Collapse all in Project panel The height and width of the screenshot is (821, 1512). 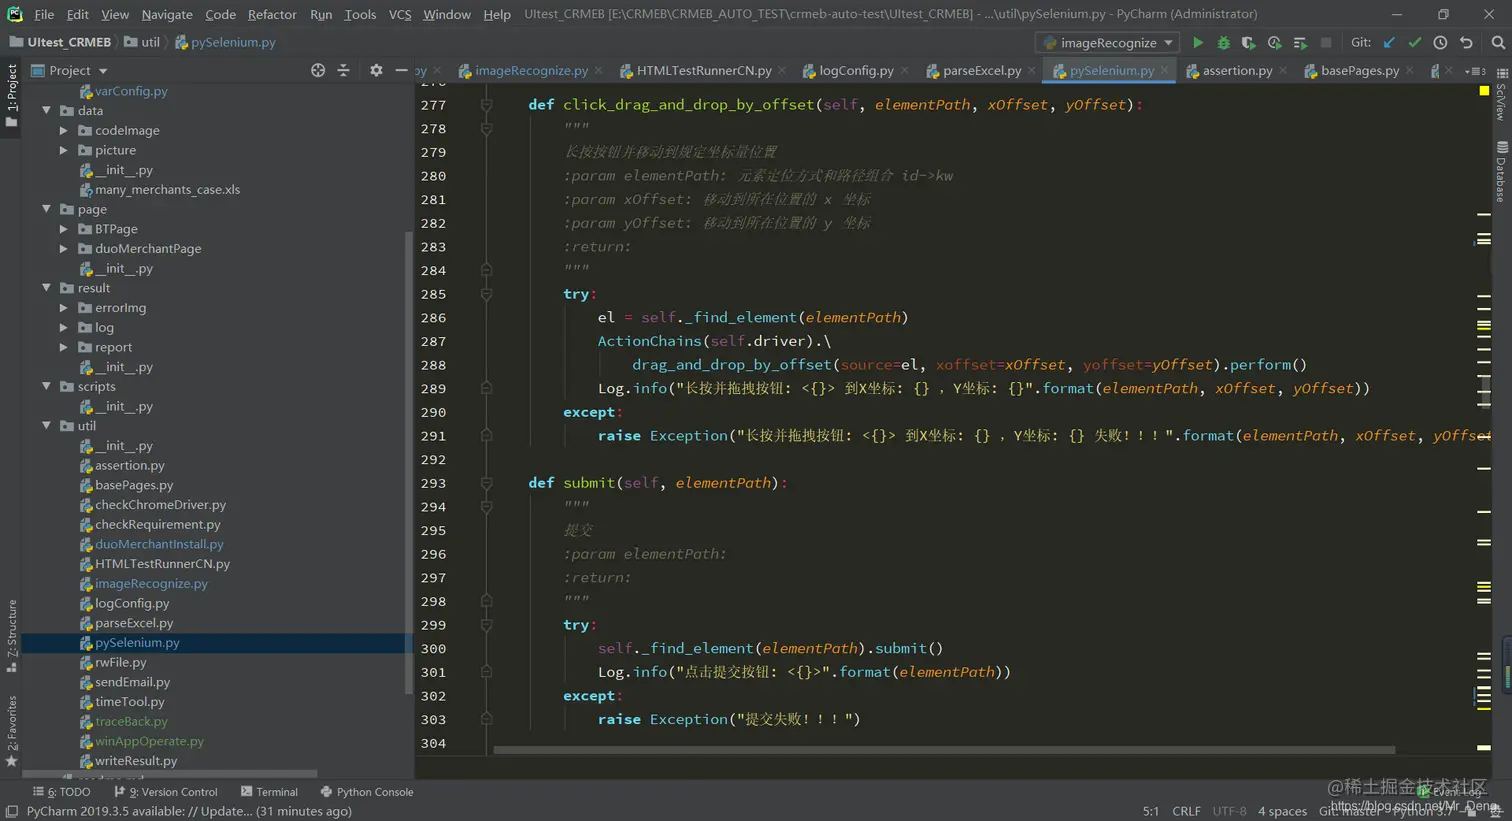tap(343, 70)
